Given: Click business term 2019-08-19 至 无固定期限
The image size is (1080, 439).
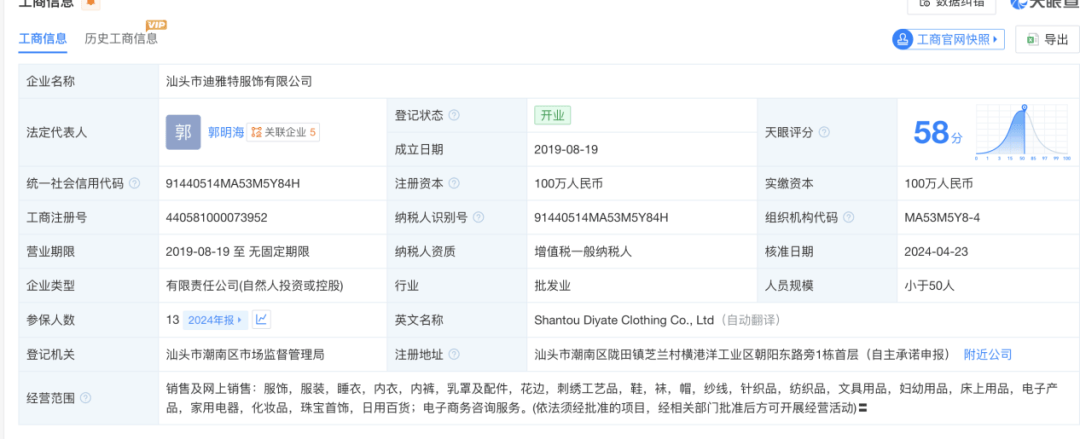Looking at the screenshot, I should tap(238, 252).
